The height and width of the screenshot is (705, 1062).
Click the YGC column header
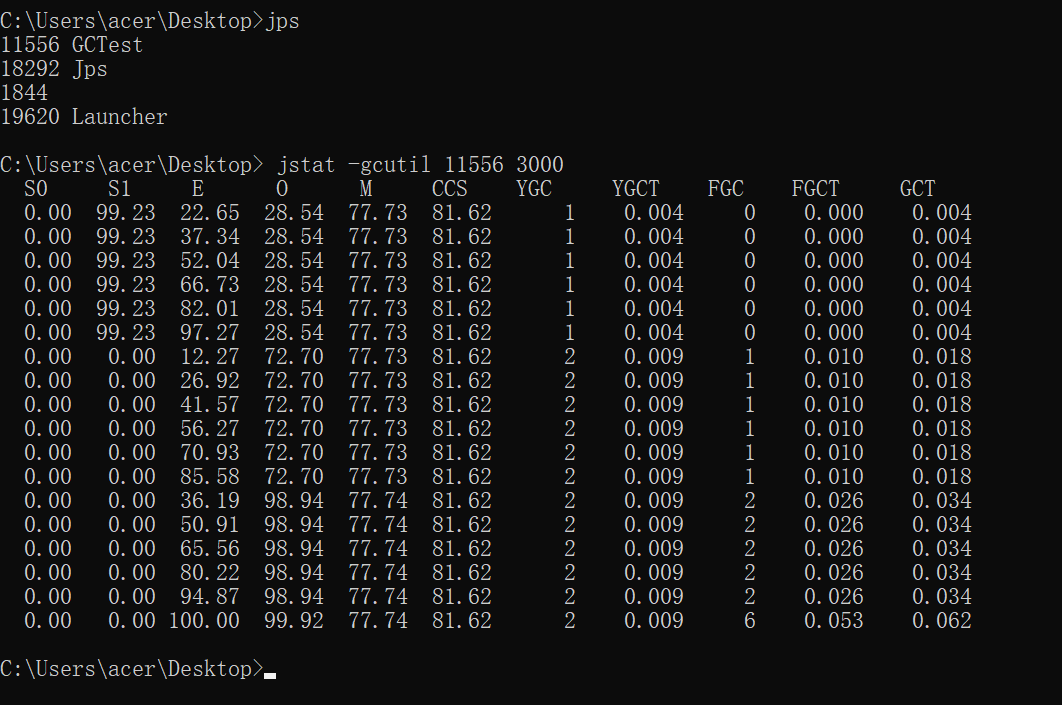tap(534, 189)
